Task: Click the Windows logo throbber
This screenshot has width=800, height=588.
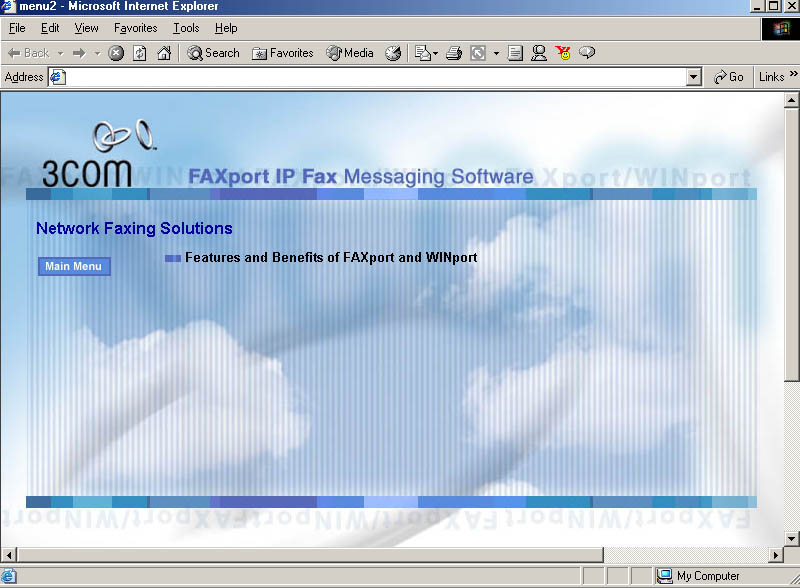Action: [x=780, y=29]
